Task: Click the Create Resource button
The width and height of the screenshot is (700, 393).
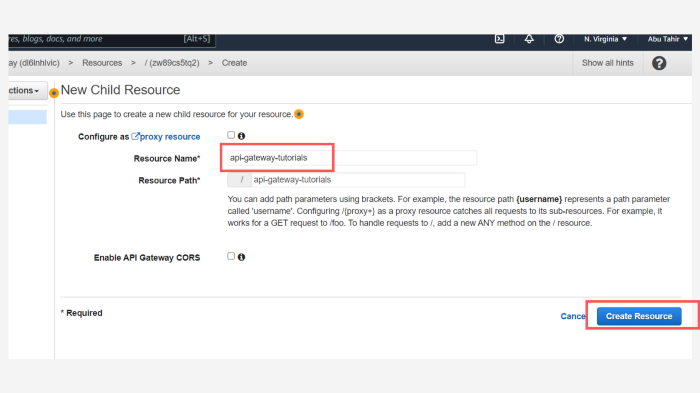Action: (639, 316)
